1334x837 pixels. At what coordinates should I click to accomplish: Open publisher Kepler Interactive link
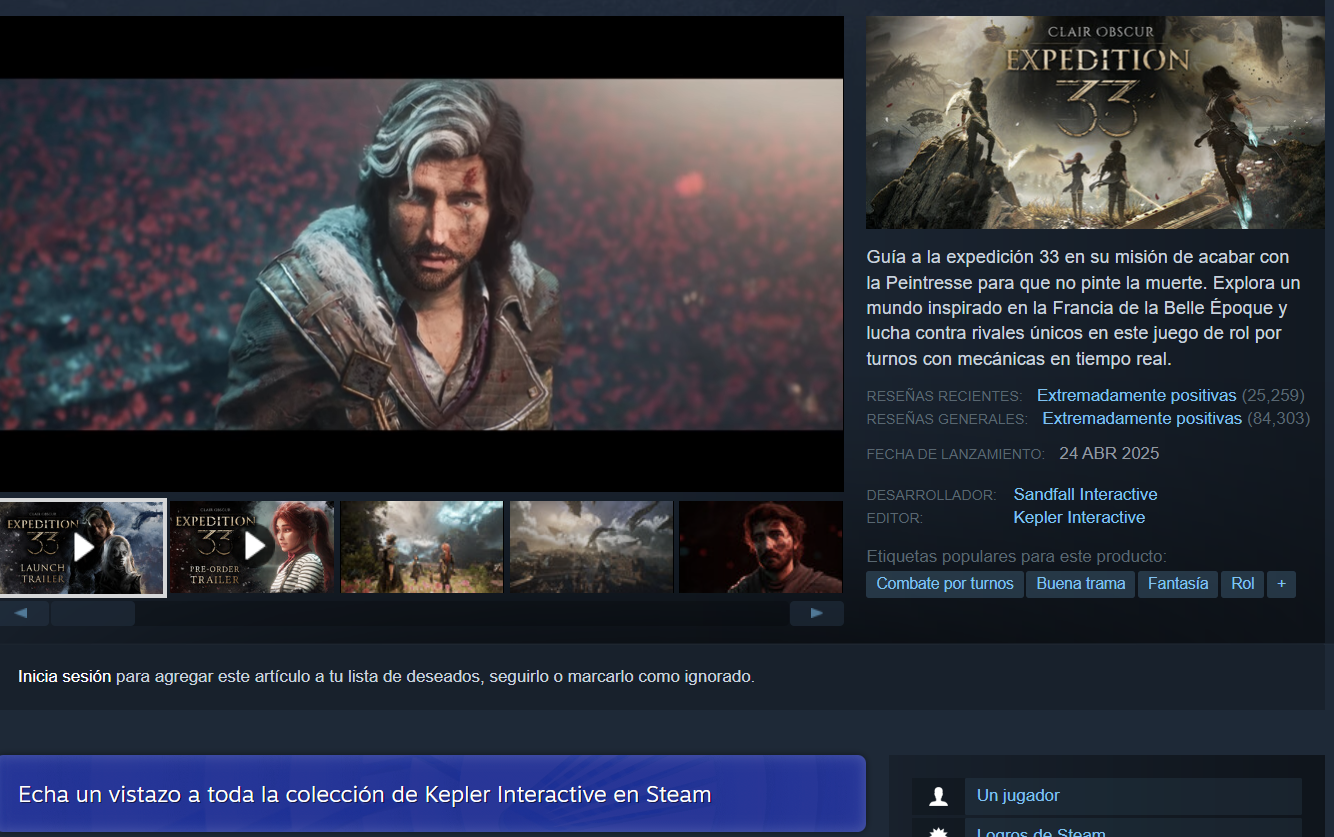click(1079, 517)
